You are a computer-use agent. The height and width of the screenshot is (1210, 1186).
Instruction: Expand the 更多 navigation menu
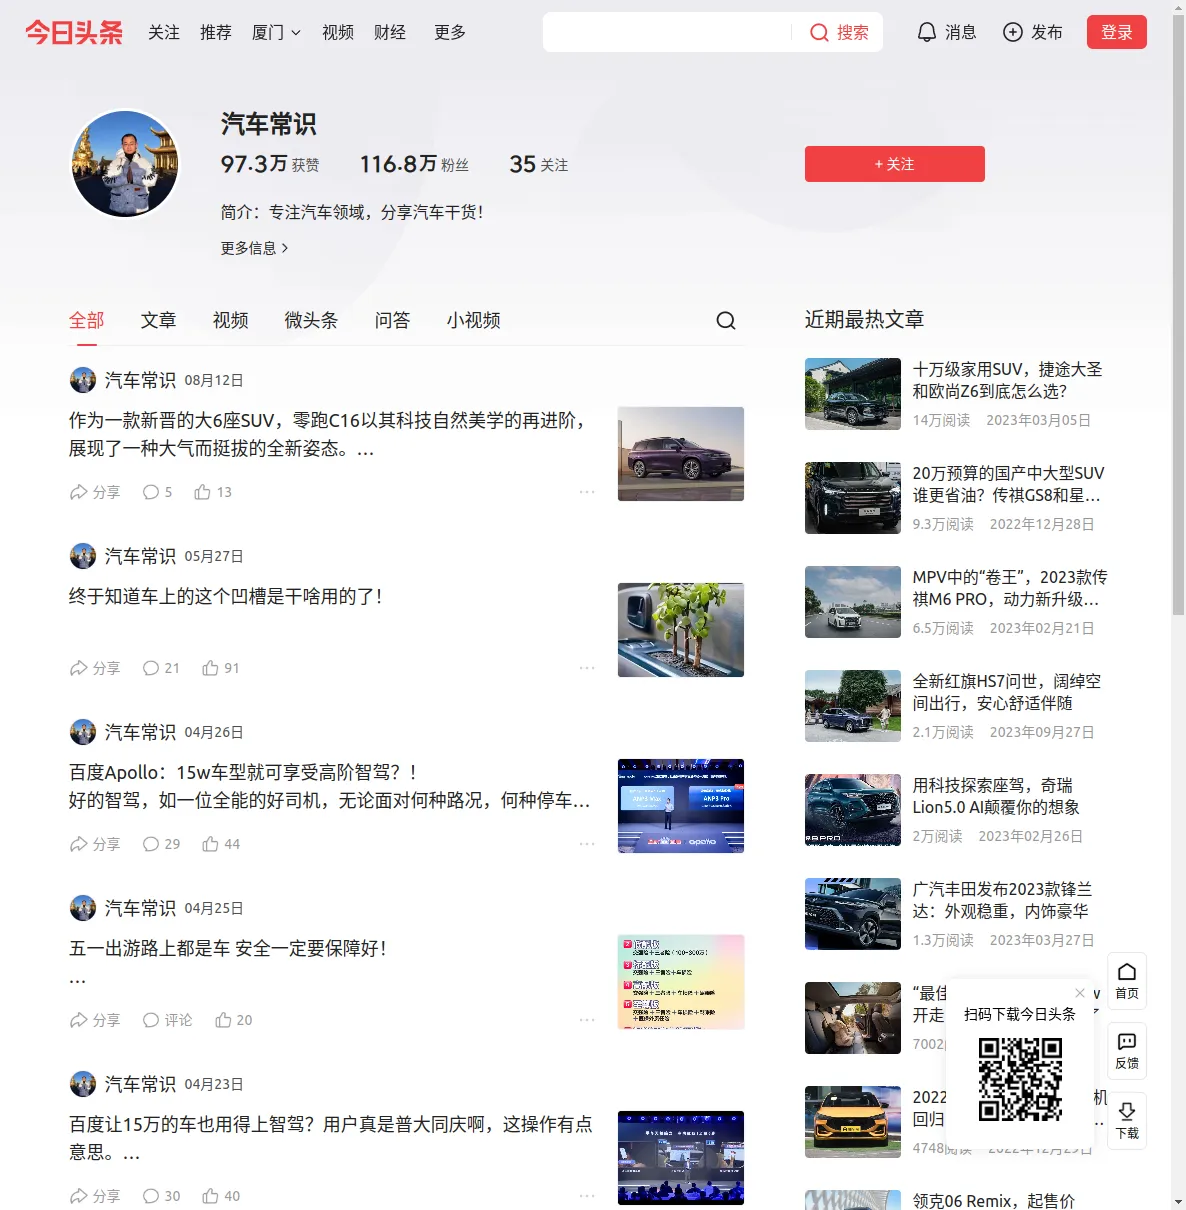point(450,33)
